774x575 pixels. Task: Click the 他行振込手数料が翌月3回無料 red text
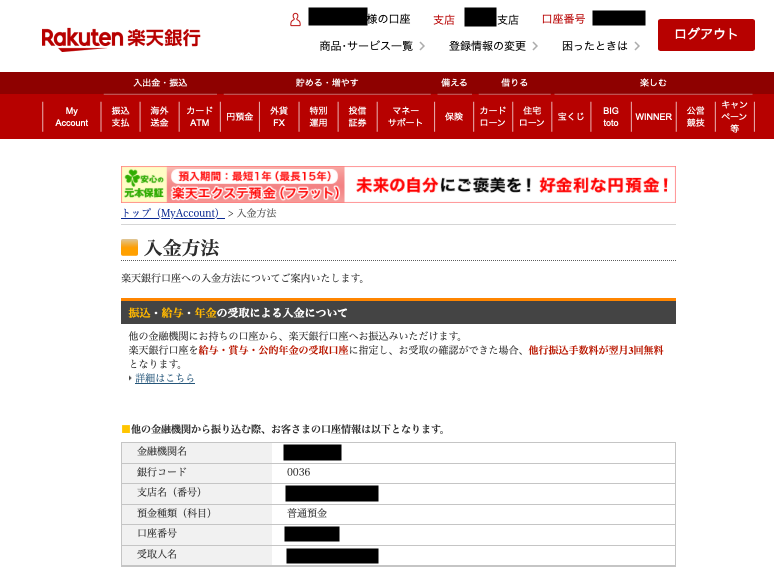[596, 350]
